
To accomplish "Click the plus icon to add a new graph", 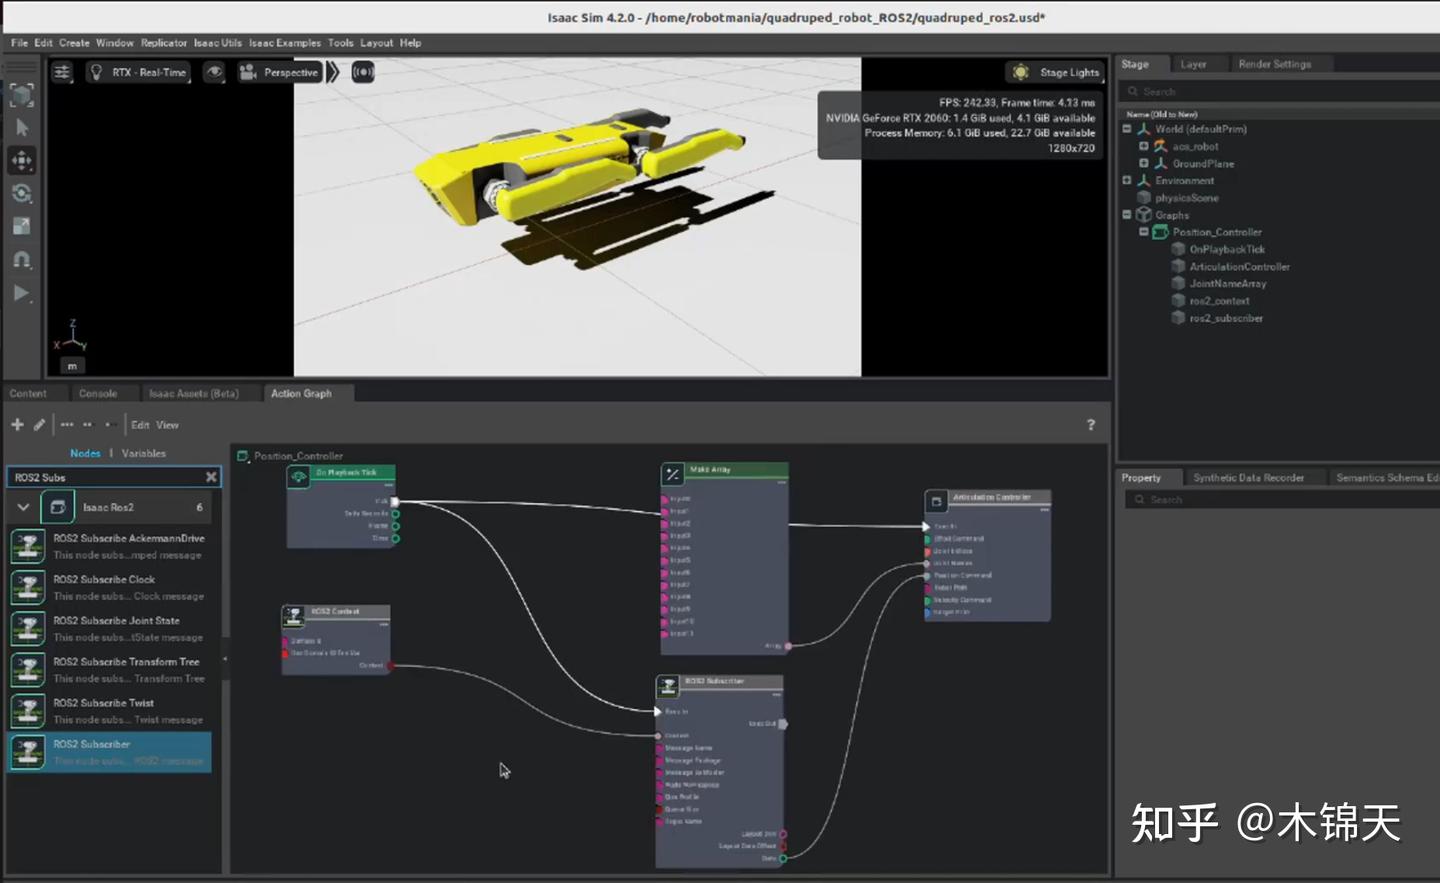I will click(16, 424).
